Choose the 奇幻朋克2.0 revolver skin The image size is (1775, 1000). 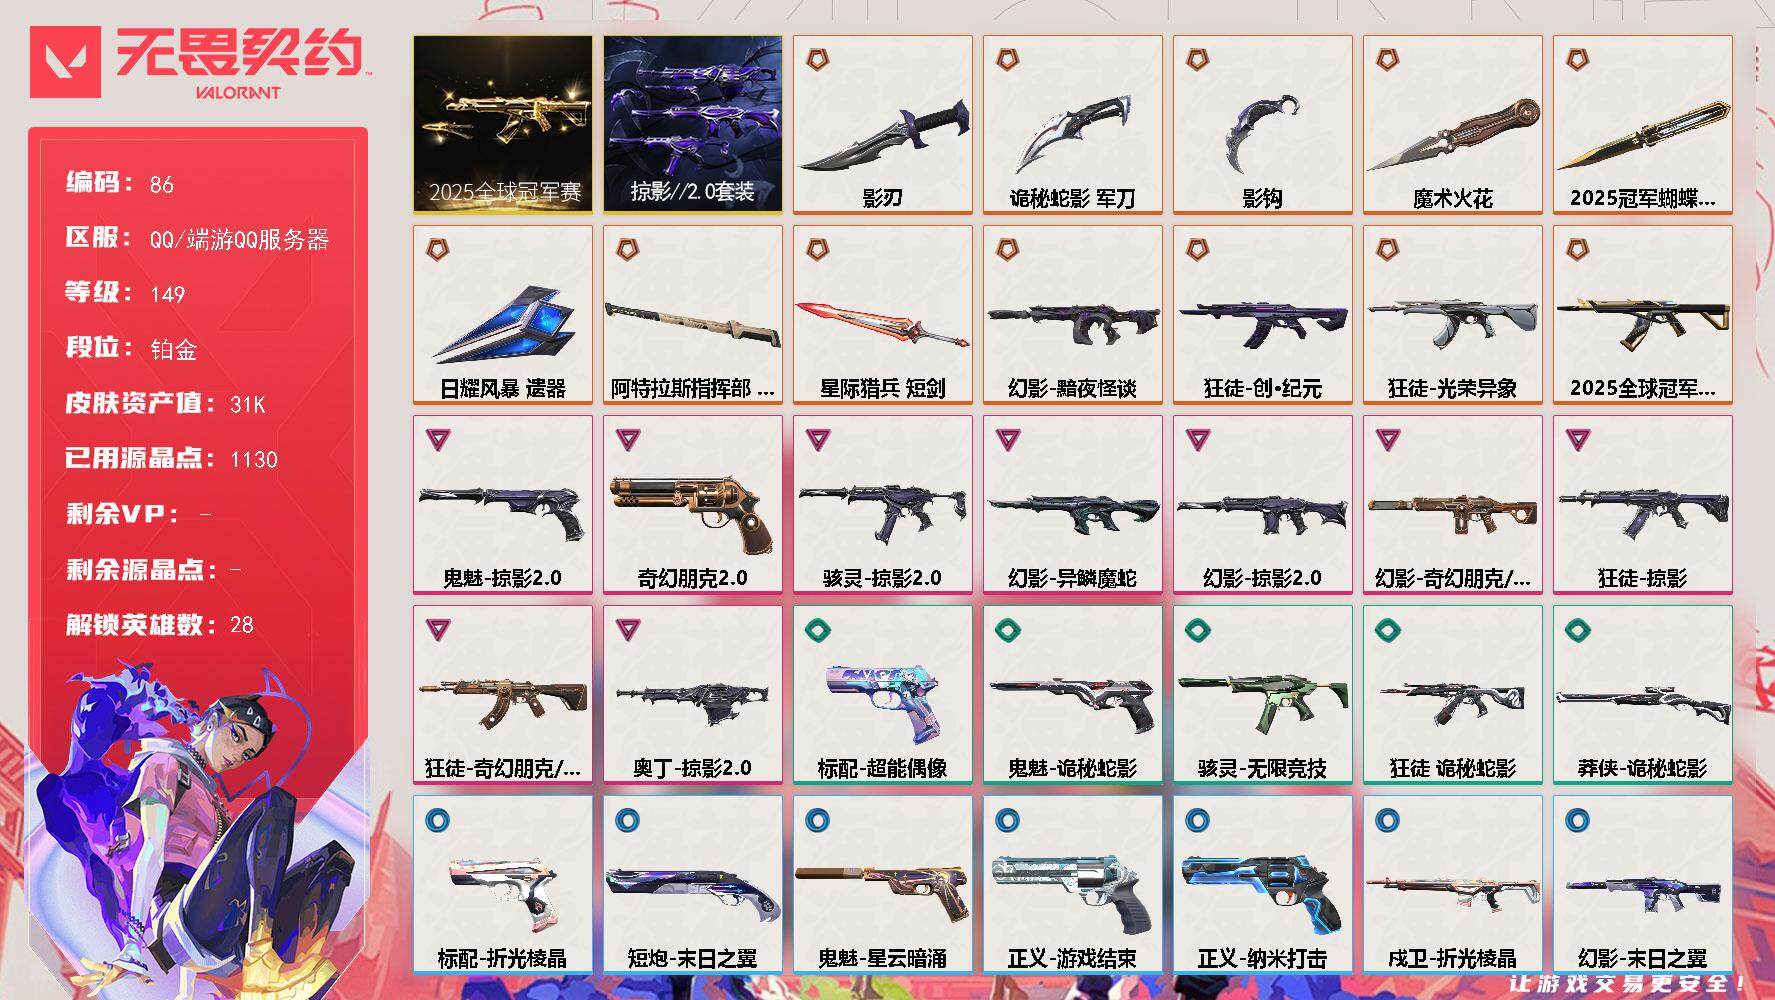click(693, 505)
